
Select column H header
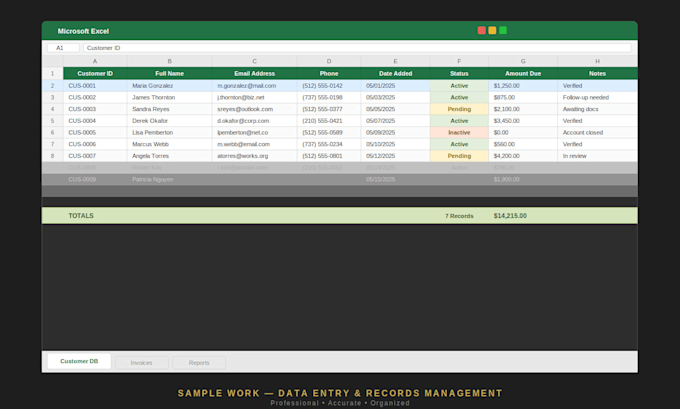point(597,61)
